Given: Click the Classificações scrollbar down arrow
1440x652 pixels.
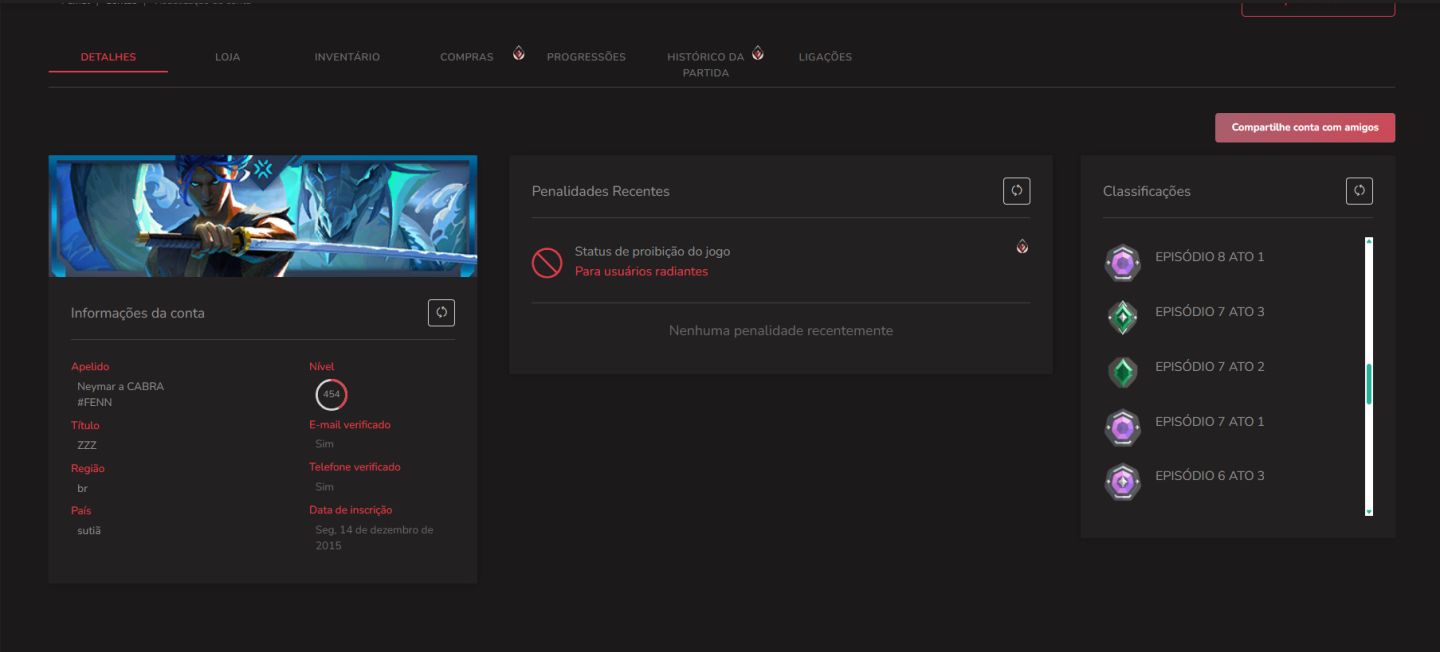Looking at the screenshot, I should (x=1369, y=511).
